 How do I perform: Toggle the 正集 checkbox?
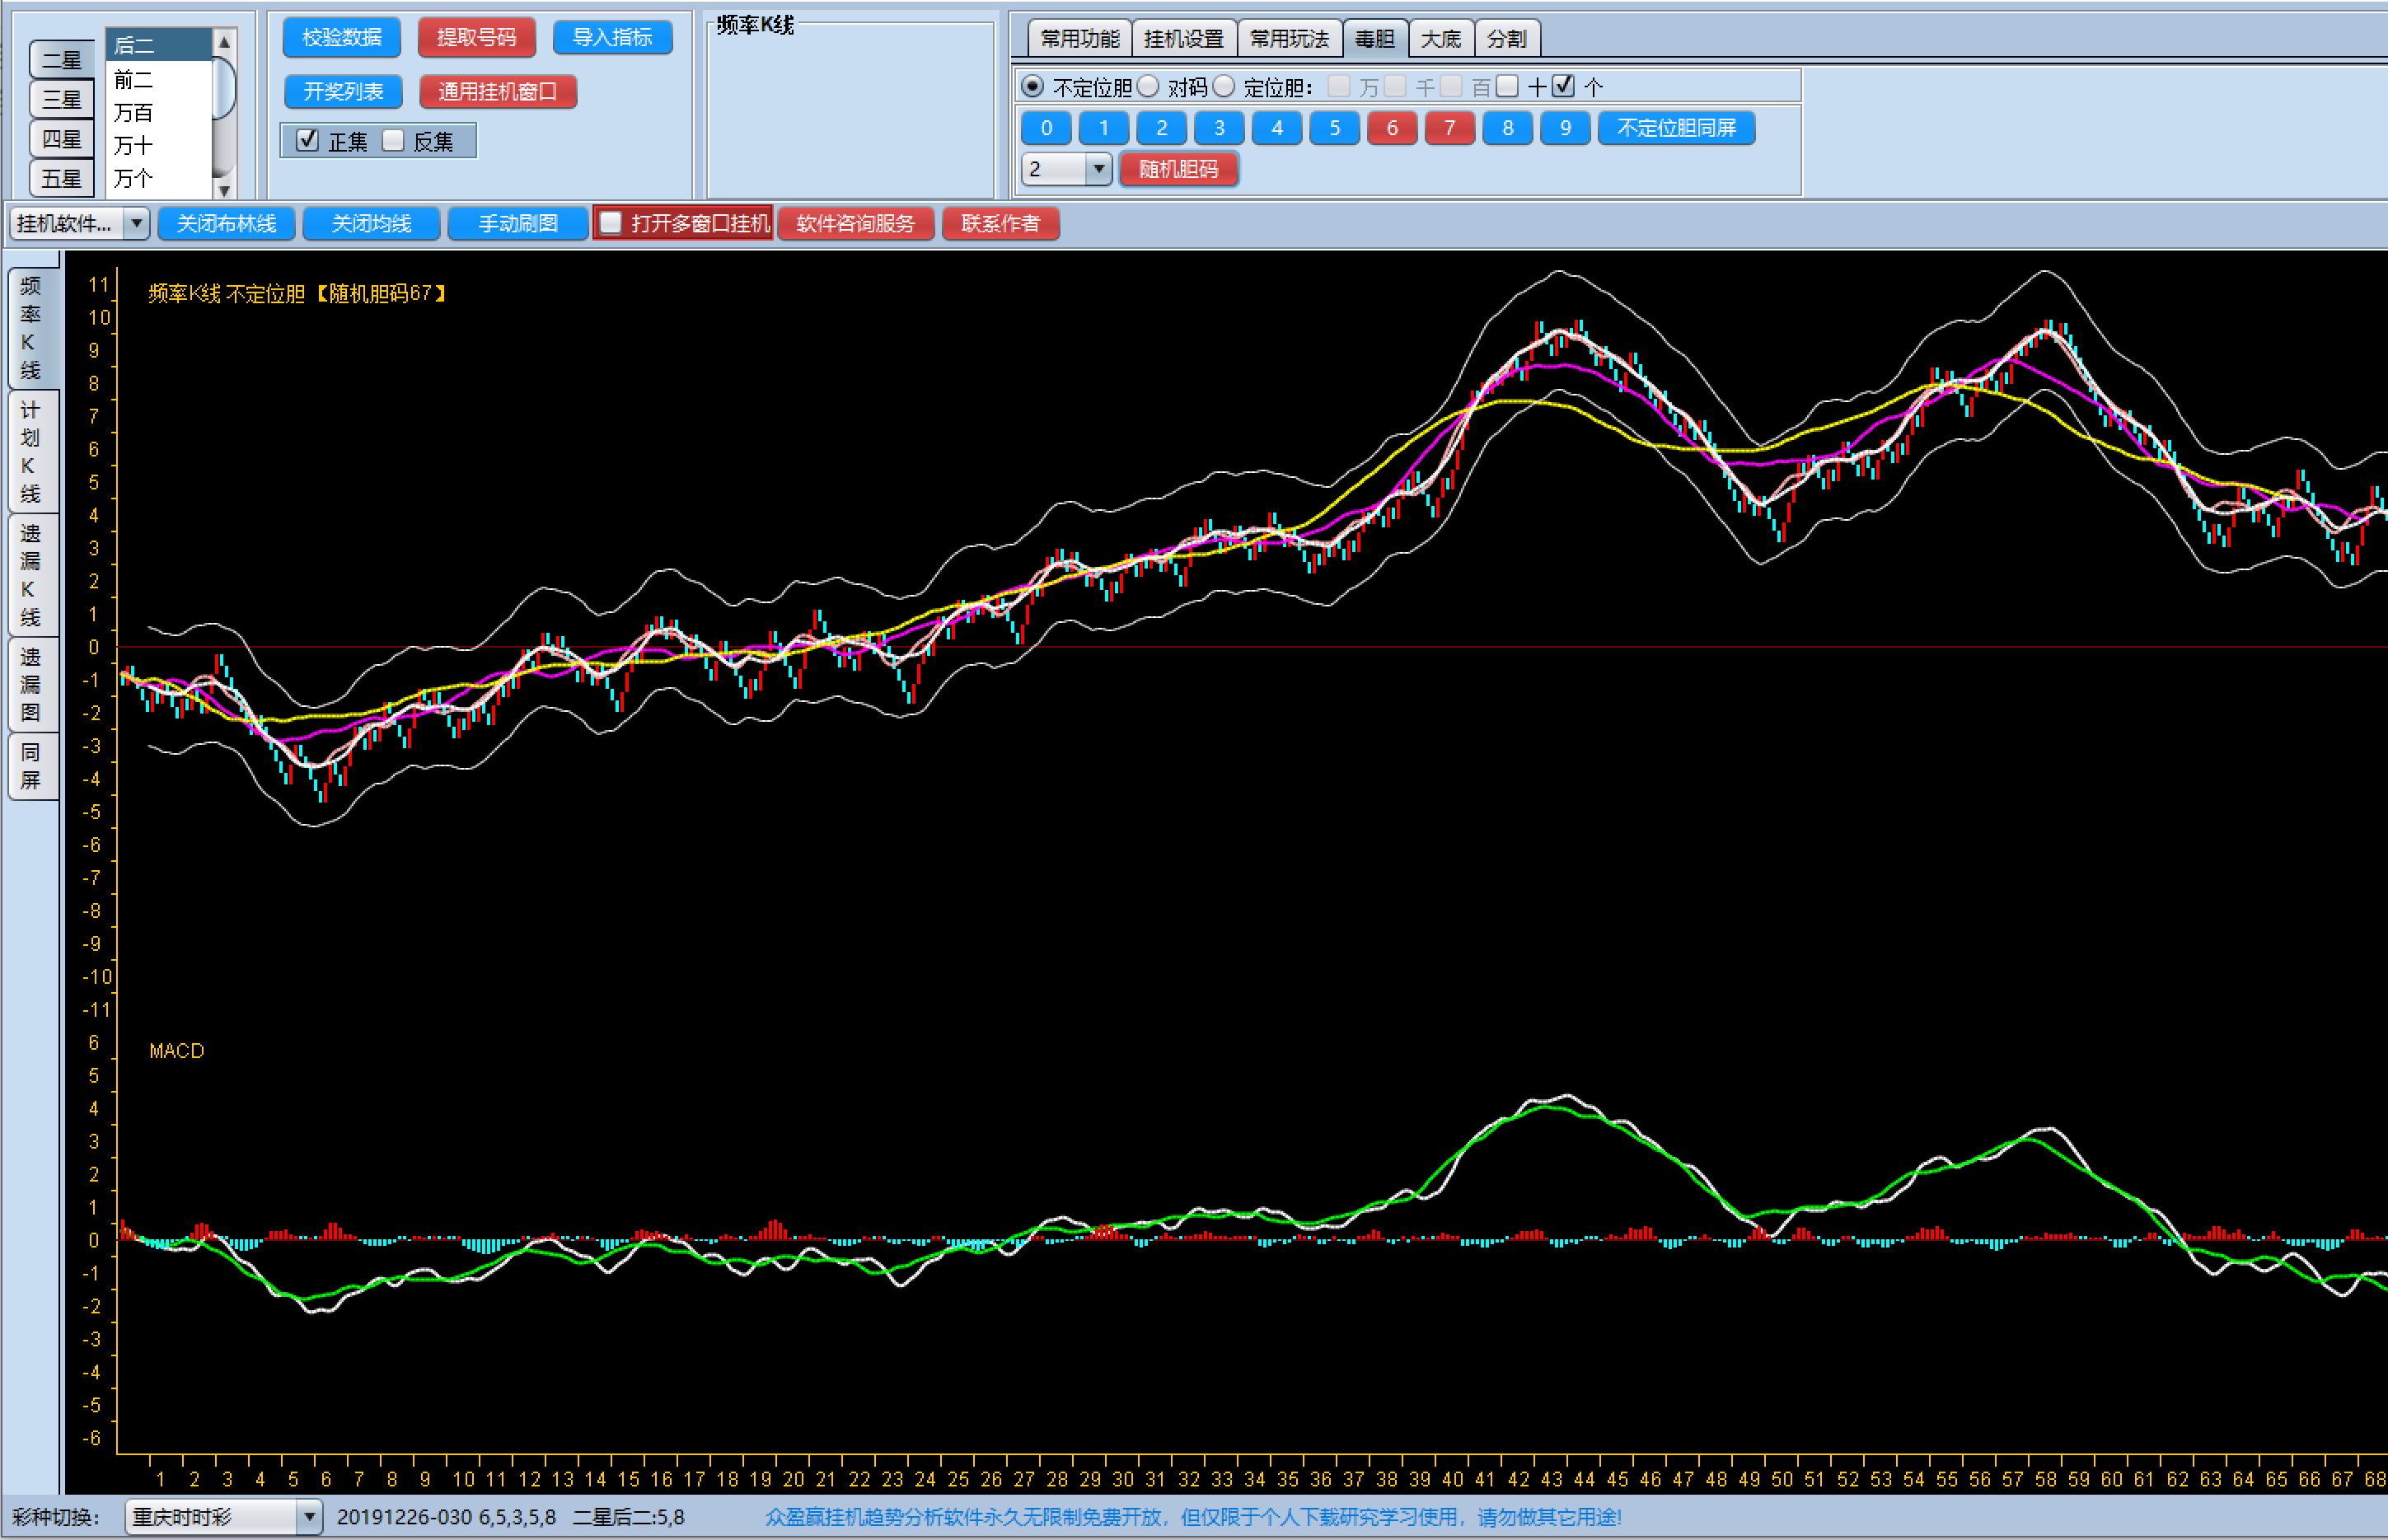(308, 140)
